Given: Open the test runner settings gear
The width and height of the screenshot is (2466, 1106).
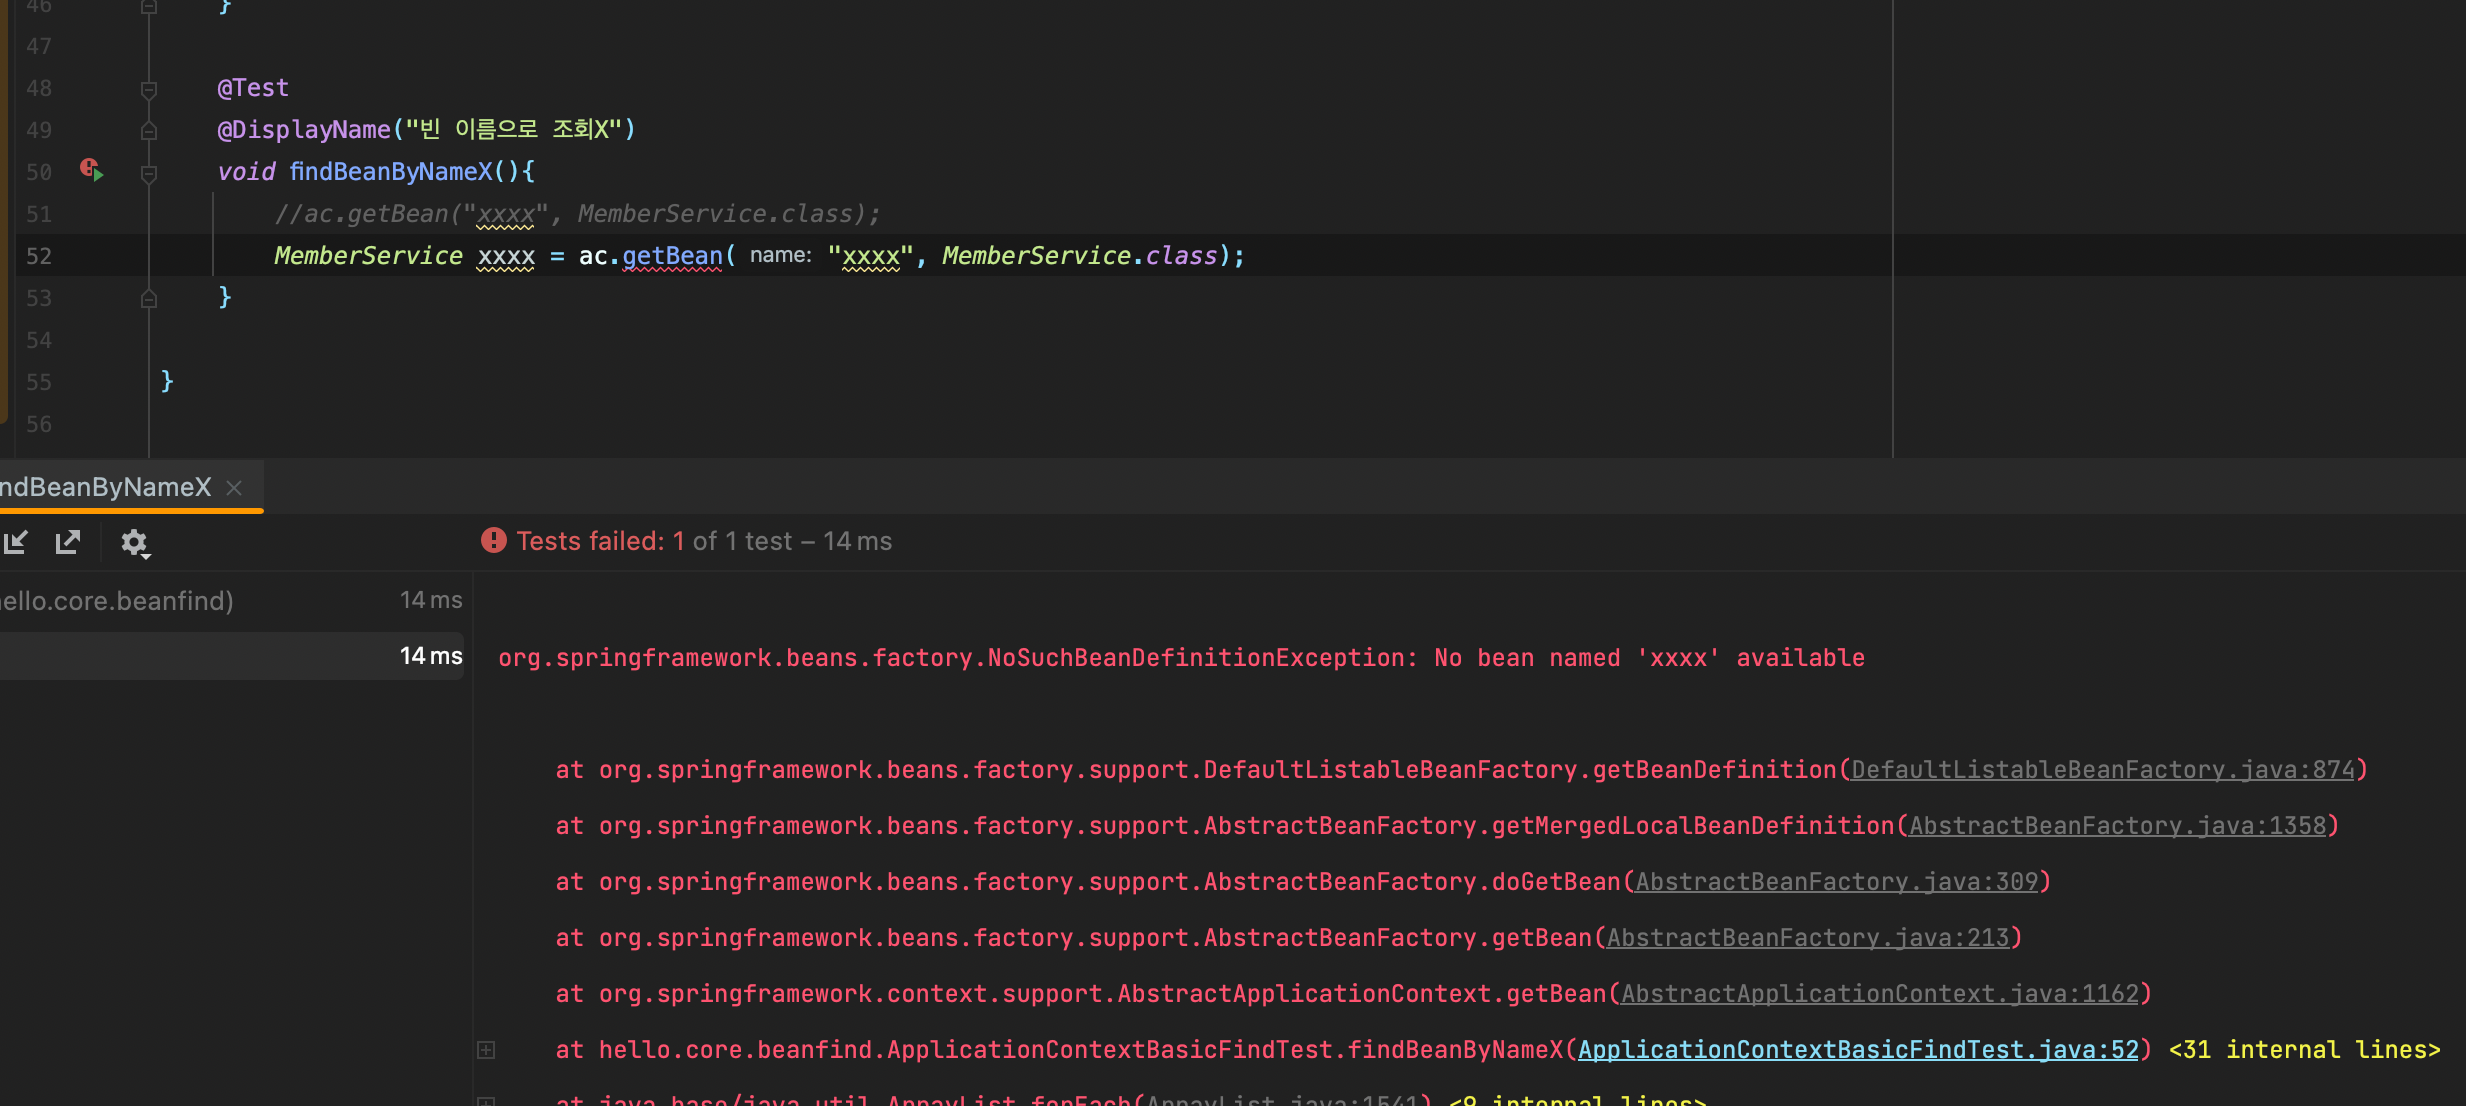Looking at the screenshot, I should tap(135, 543).
